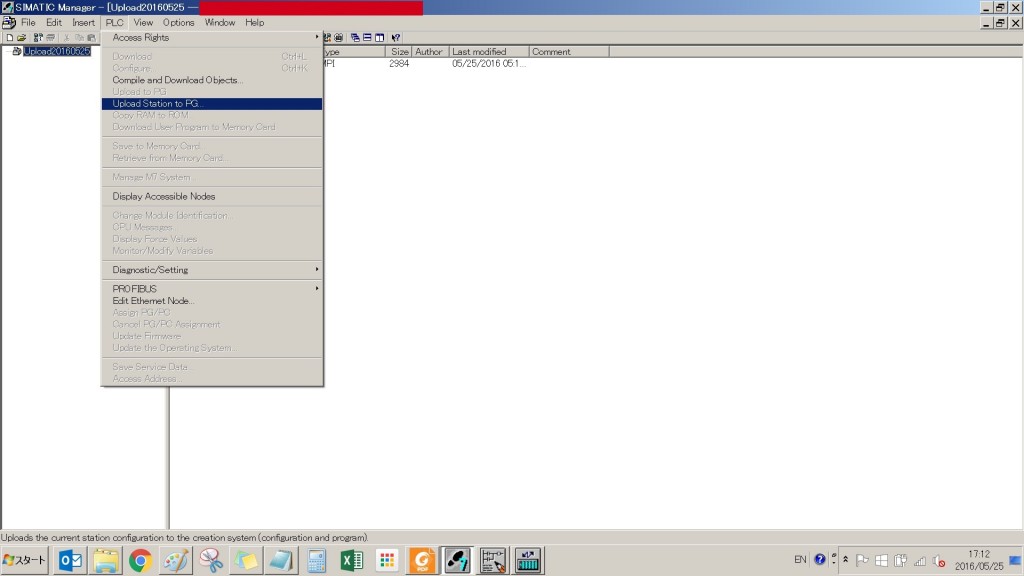Open the Snipping Tool from the taskbar
Viewport: 1024px width, 576px height.
tap(211, 560)
